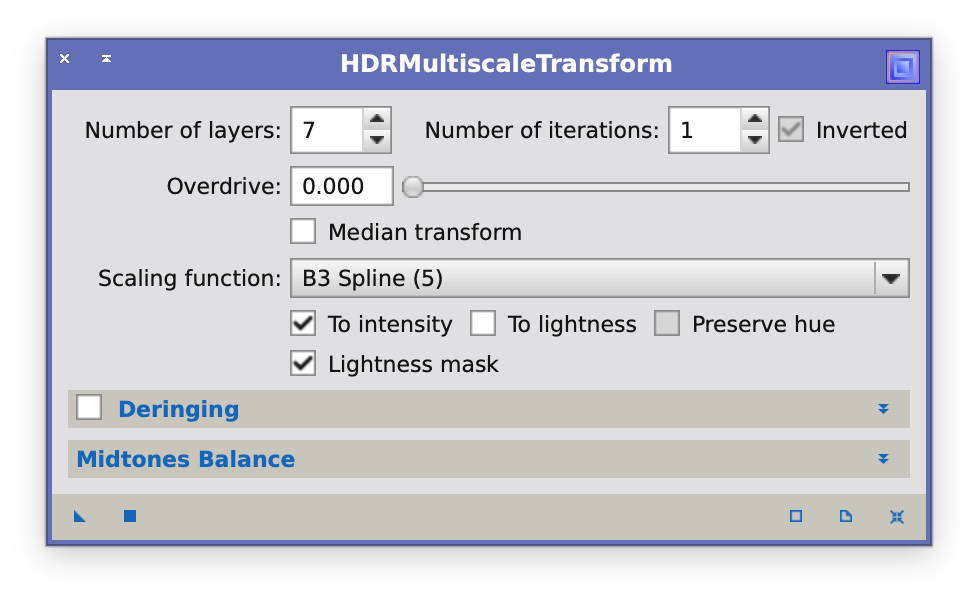Viewport: 978px width, 600px height.
Task: Click the New Instance triangle icon
Action: click(80, 517)
